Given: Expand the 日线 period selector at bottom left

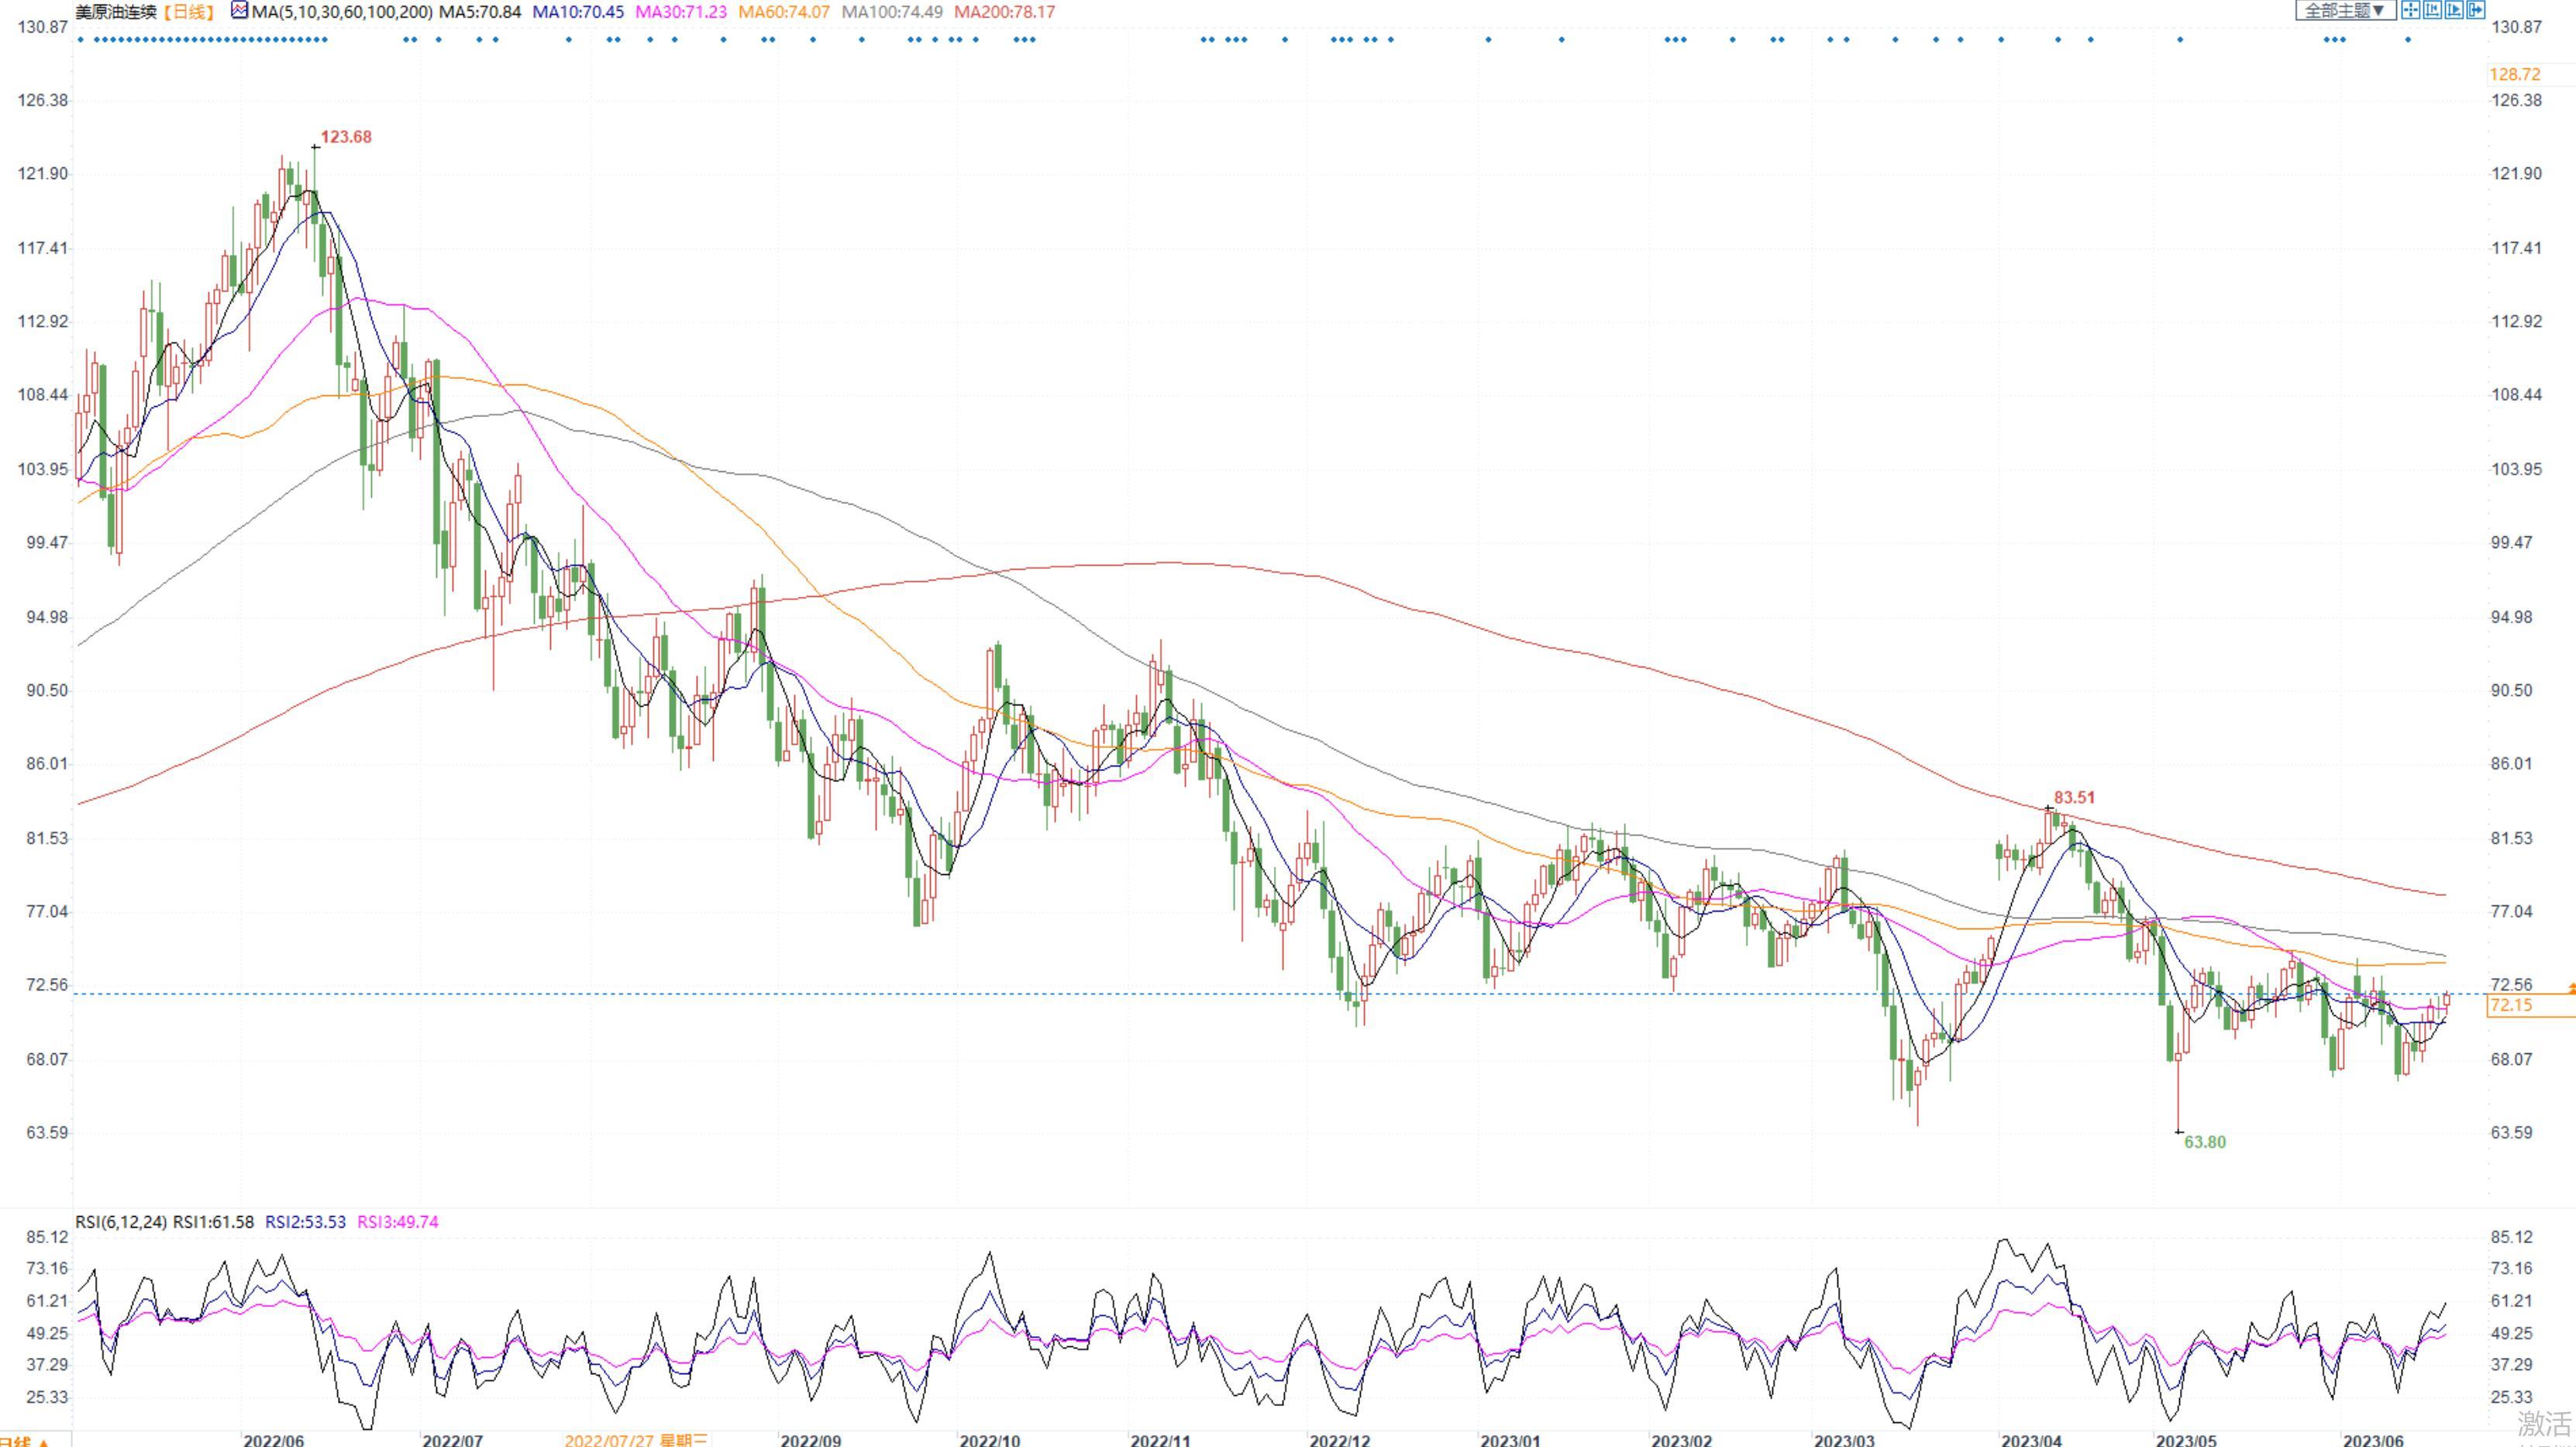Looking at the screenshot, I should click(22, 1441).
